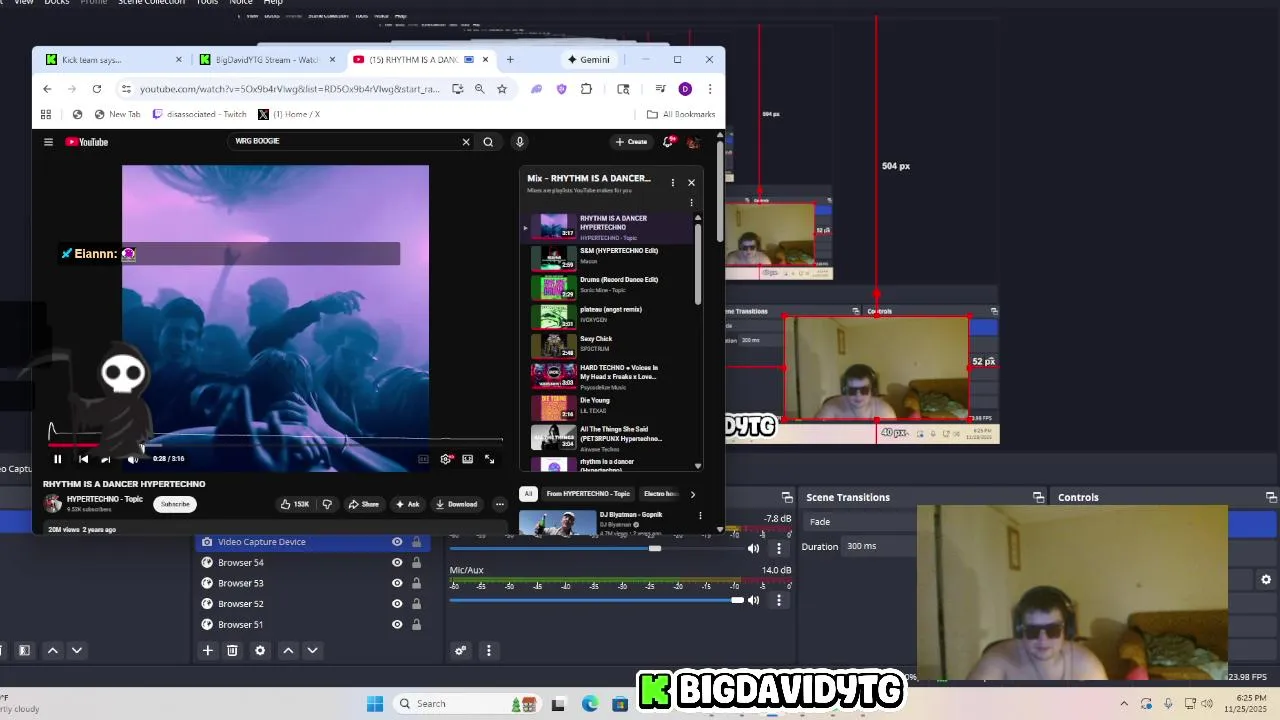Lock the Browser 52 source
This screenshot has height=720, width=1280.
(x=416, y=604)
